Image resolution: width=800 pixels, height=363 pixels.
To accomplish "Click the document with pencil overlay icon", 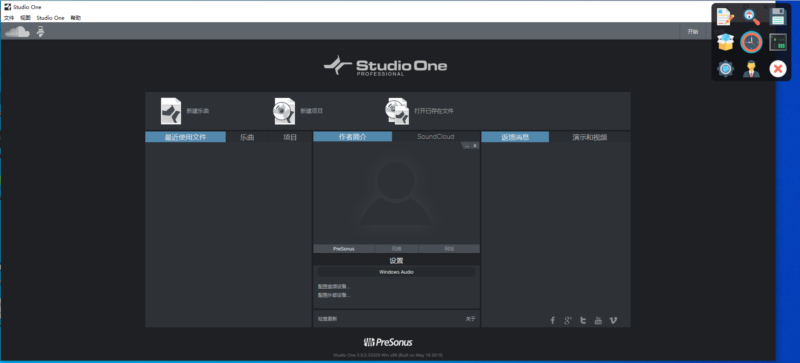I will coord(725,16).
